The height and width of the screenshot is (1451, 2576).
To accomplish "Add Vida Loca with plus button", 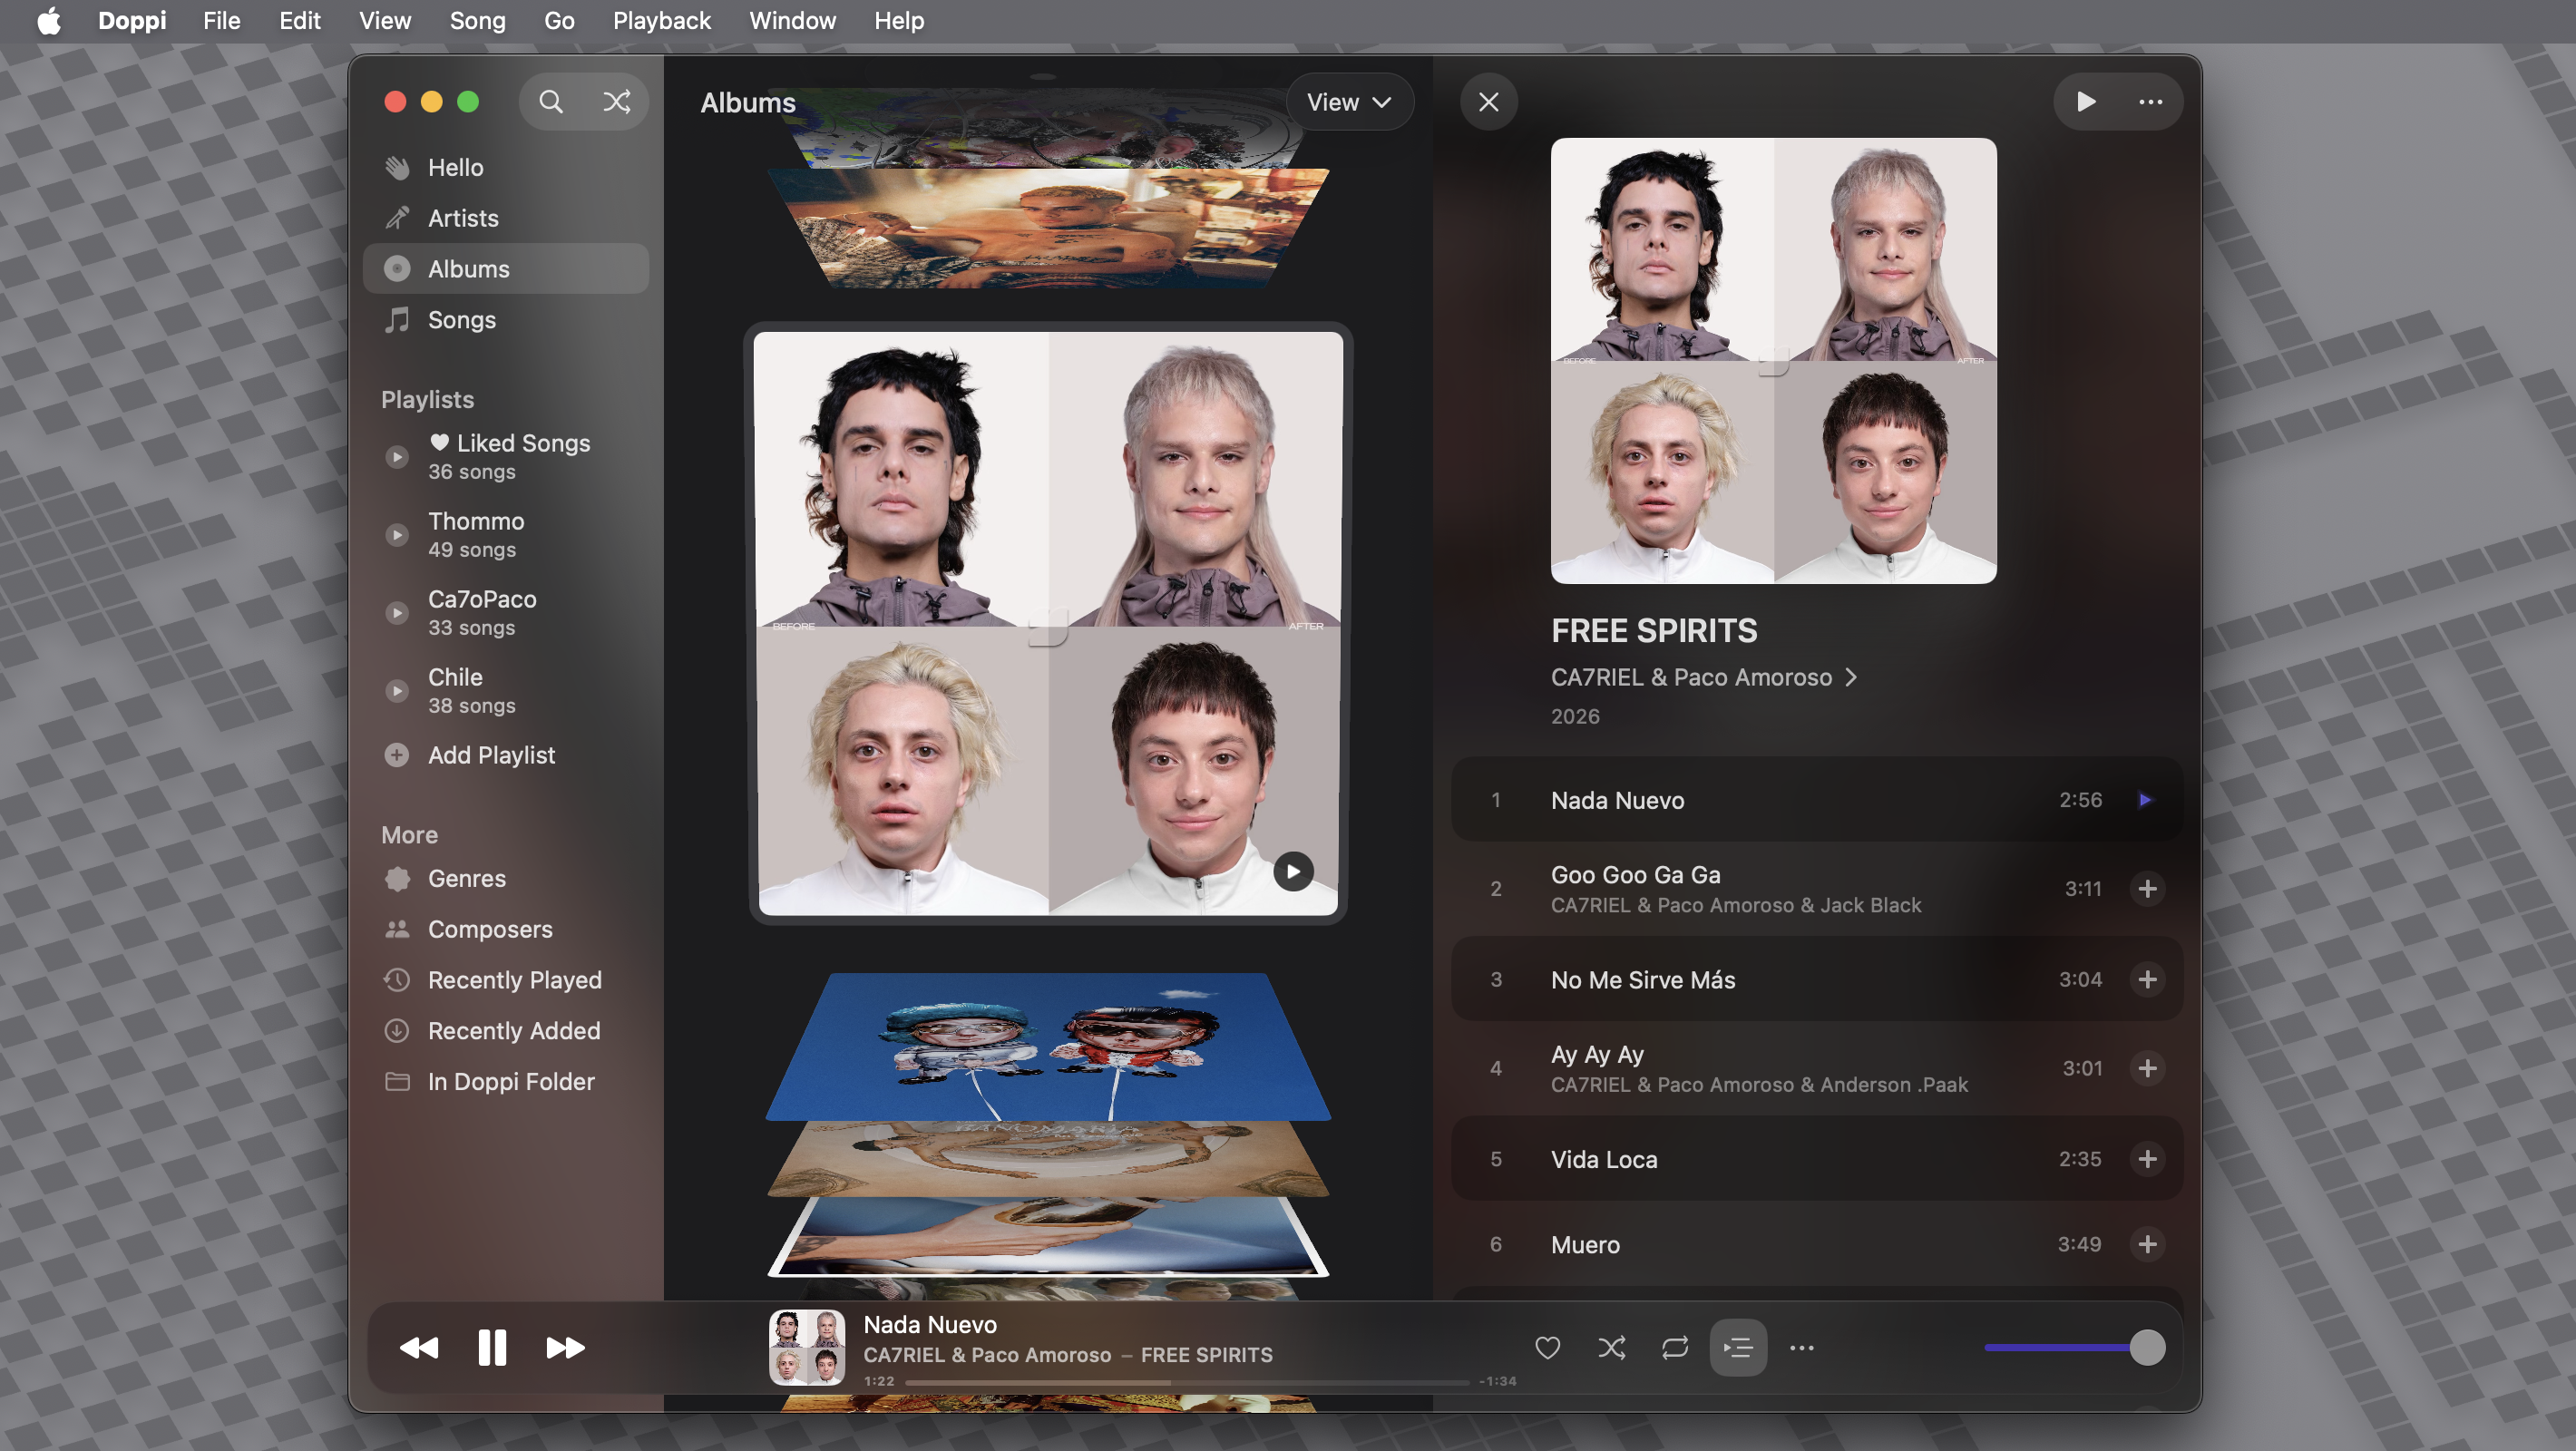I will (2147, 1159).
